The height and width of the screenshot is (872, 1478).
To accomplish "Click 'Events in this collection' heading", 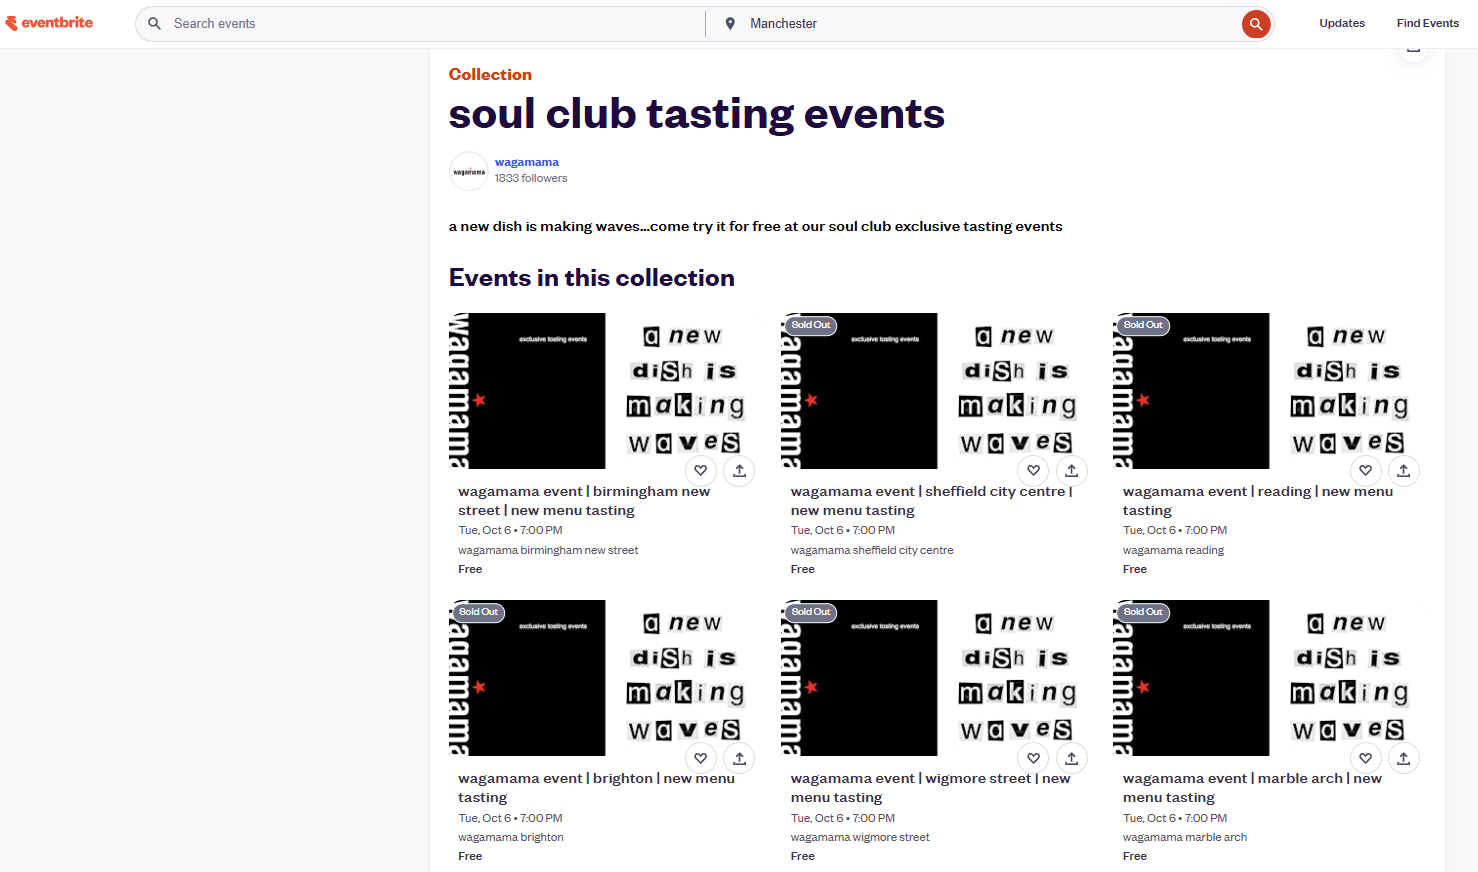I will click(x=592, y=278).
